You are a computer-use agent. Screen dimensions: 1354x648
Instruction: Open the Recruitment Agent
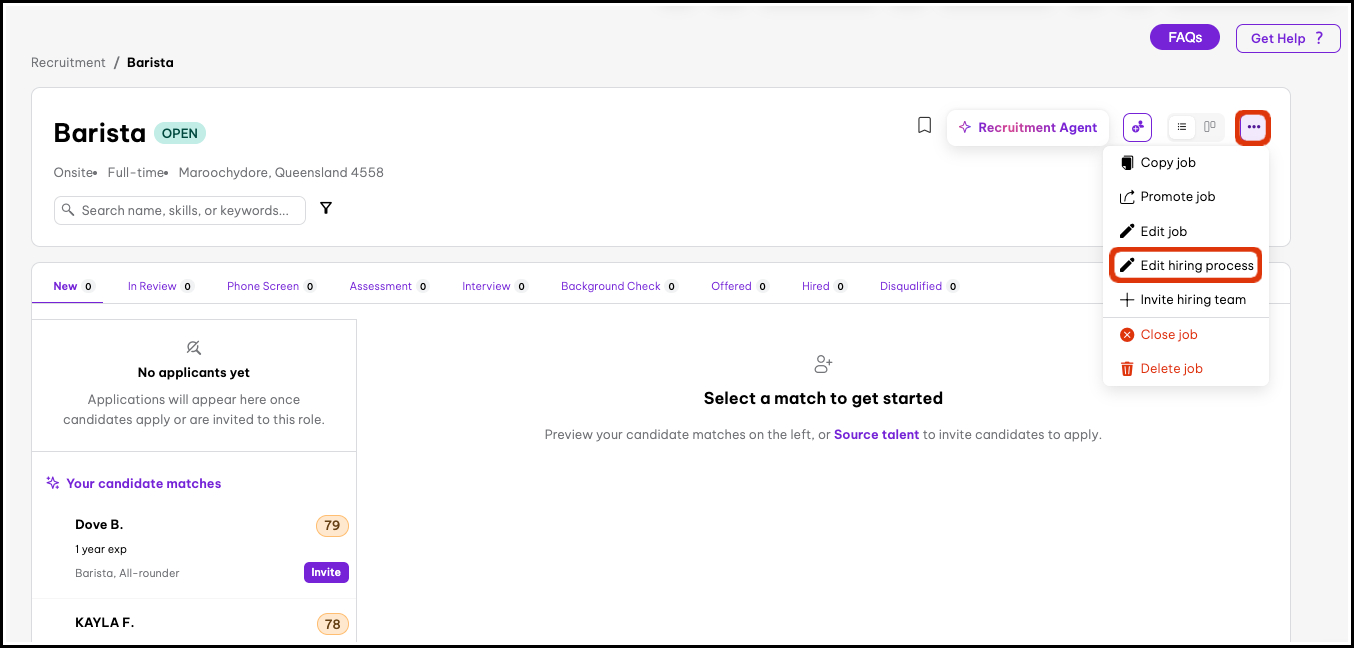[x=1028, y=128]
